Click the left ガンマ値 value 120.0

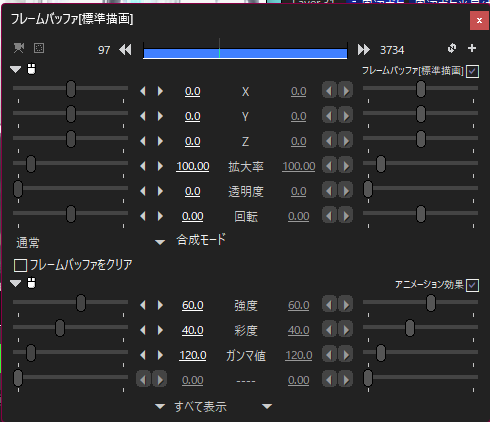pyautogui.click(x=193, y=355)
